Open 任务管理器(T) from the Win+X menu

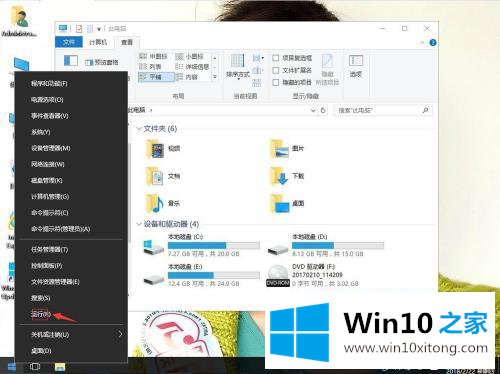tap(50, 249)
